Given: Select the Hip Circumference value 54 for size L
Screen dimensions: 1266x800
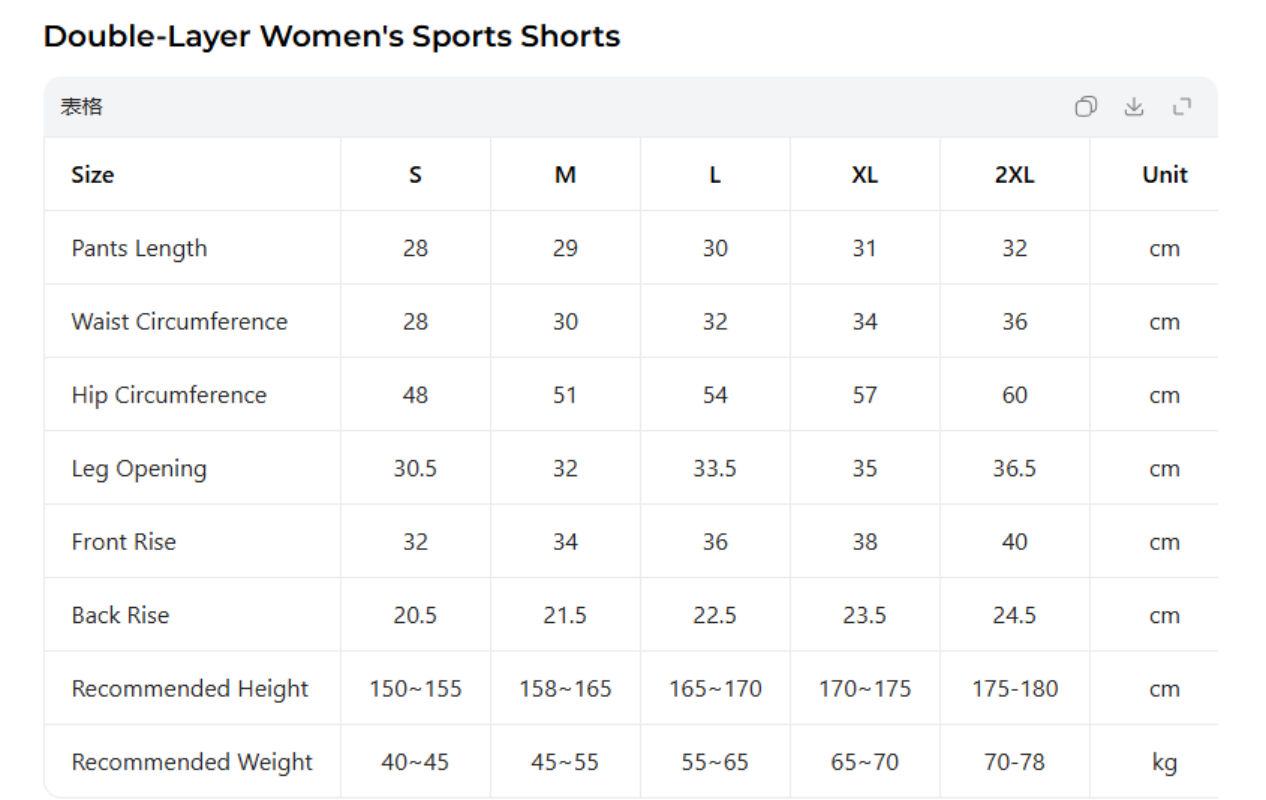Looking at the screenshot, I should (715, 394).
